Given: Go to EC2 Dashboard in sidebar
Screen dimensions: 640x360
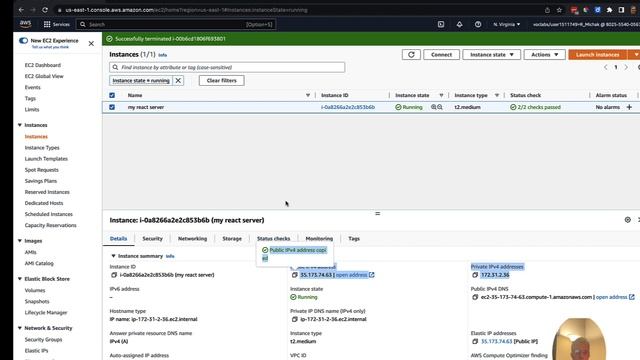Looking at the screenshot, I should pos(42,65).
